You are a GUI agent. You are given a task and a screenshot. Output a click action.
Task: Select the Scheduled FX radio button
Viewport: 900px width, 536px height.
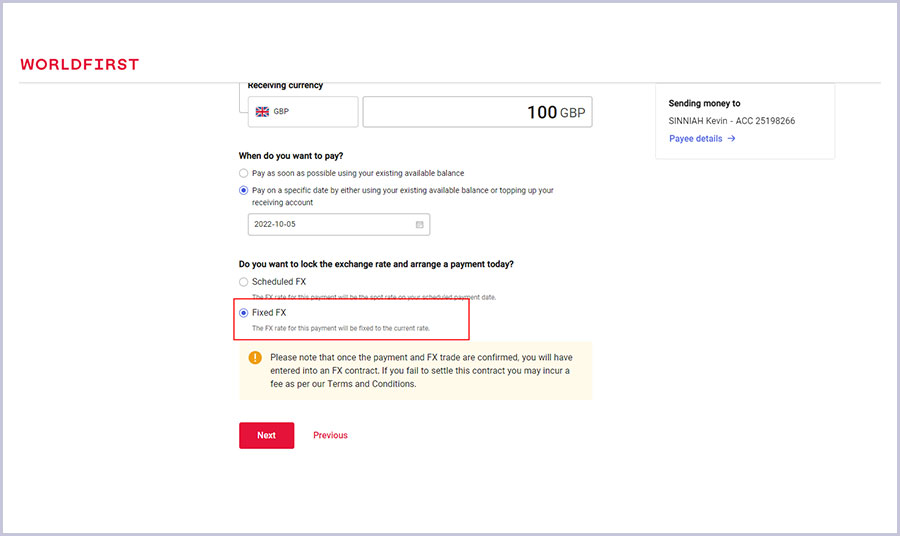click(x=244, y=282)
